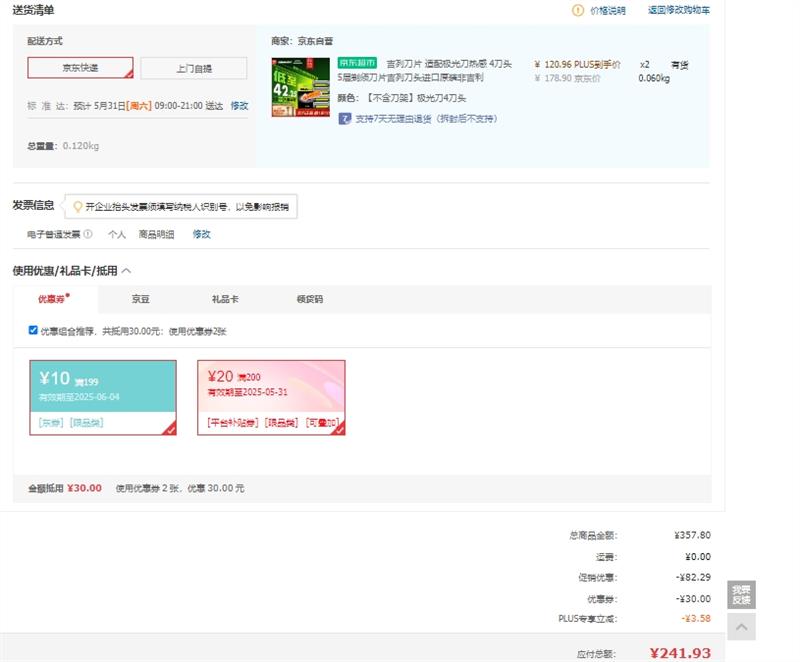Deselect the ¥10 满199 coupon

(103, 397)
